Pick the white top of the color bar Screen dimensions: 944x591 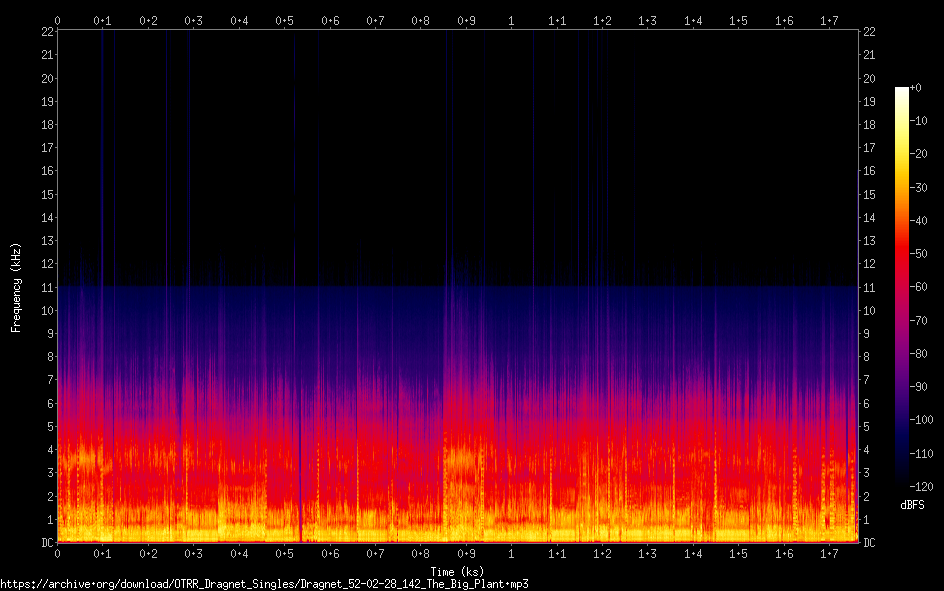[902, 92]
